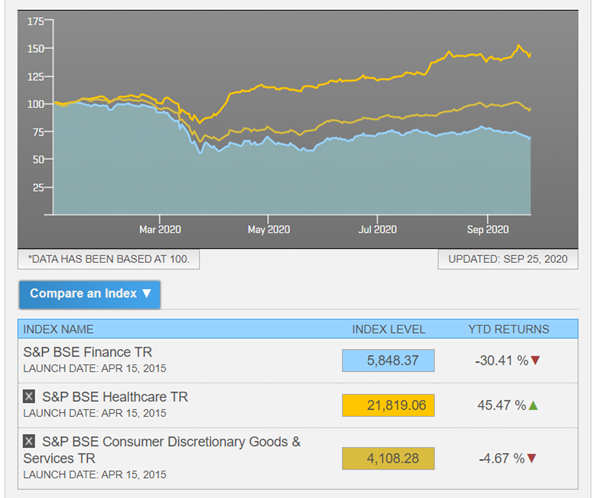Click the Finance TR launch date text
This screenshot has height=498, width=602.
click(x=95, y=369)
